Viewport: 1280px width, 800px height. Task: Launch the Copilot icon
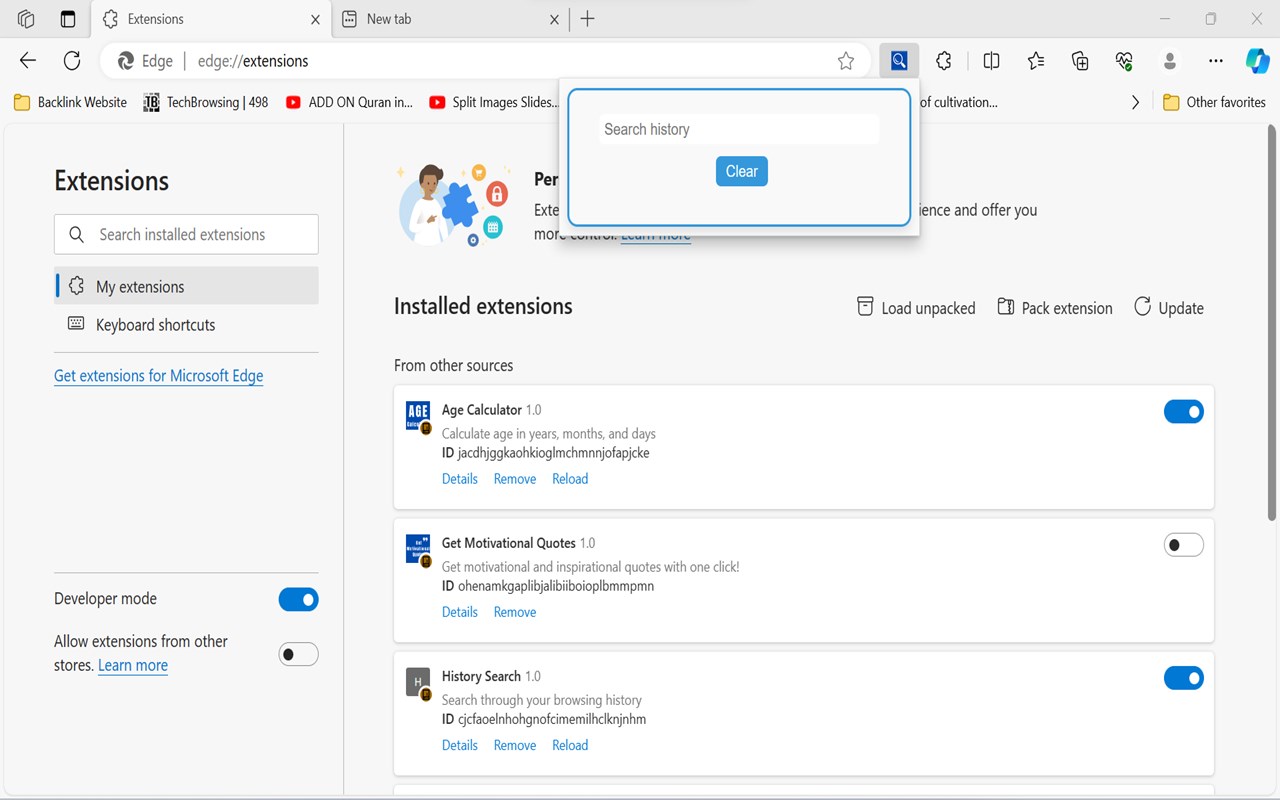pos(1257,61)
